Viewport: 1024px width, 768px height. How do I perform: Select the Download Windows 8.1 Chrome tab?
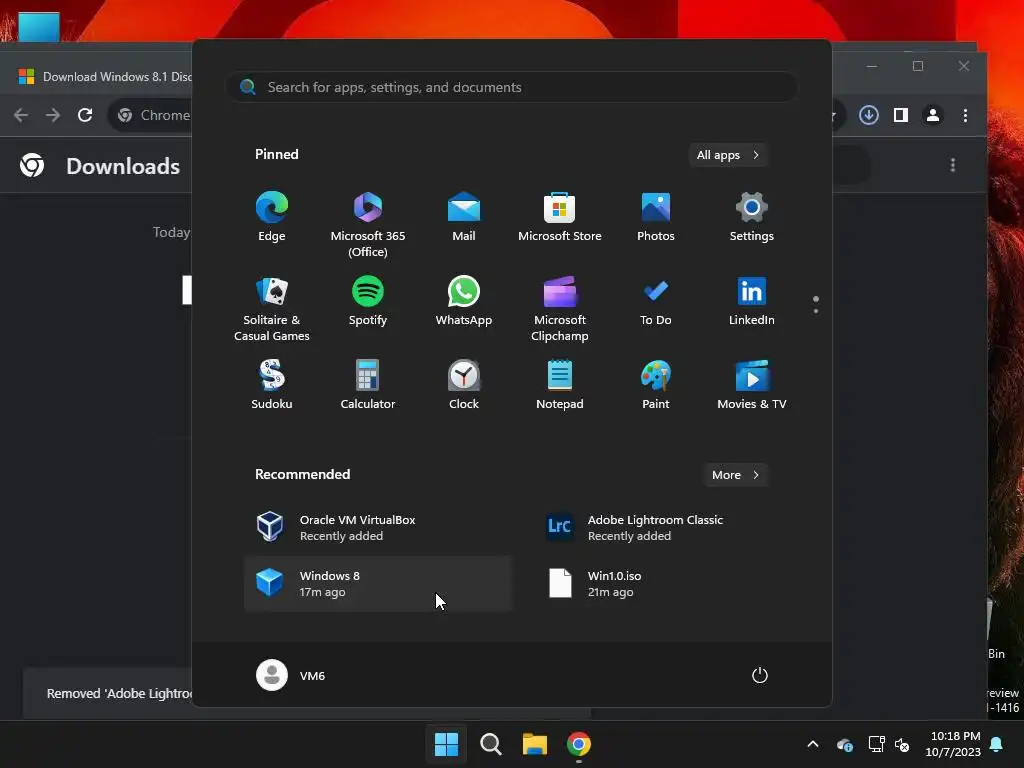(104, 76)
